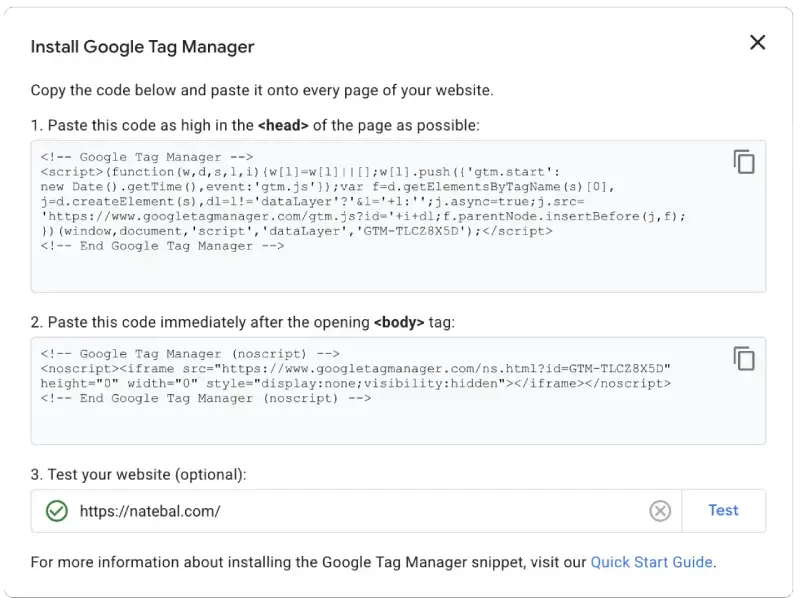Click the '<!-- Google Tag Manager (noscript) -->' line

click(190, 354)
